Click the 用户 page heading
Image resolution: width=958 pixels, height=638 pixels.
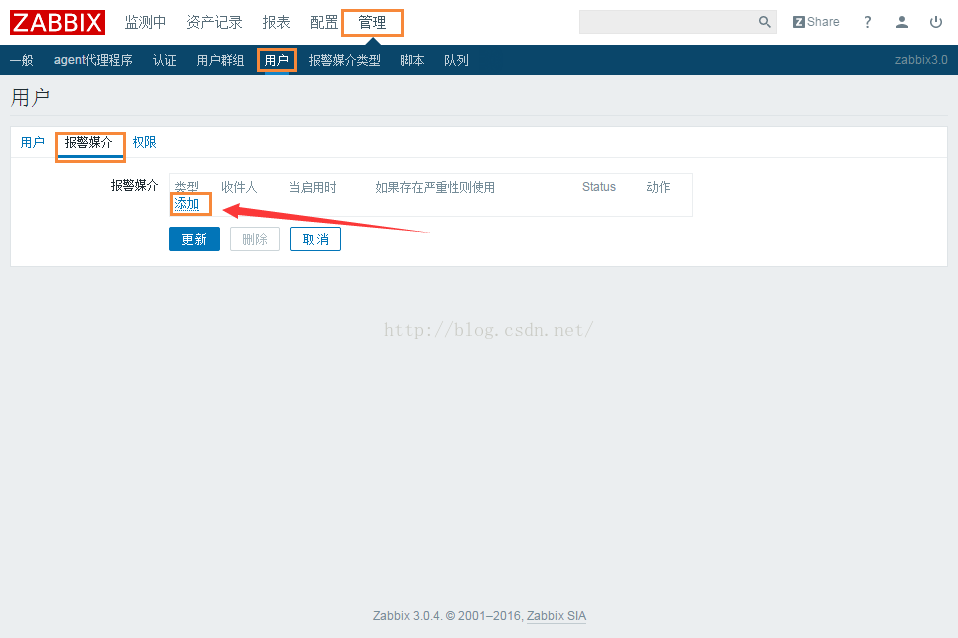click(x=30, y=98)
